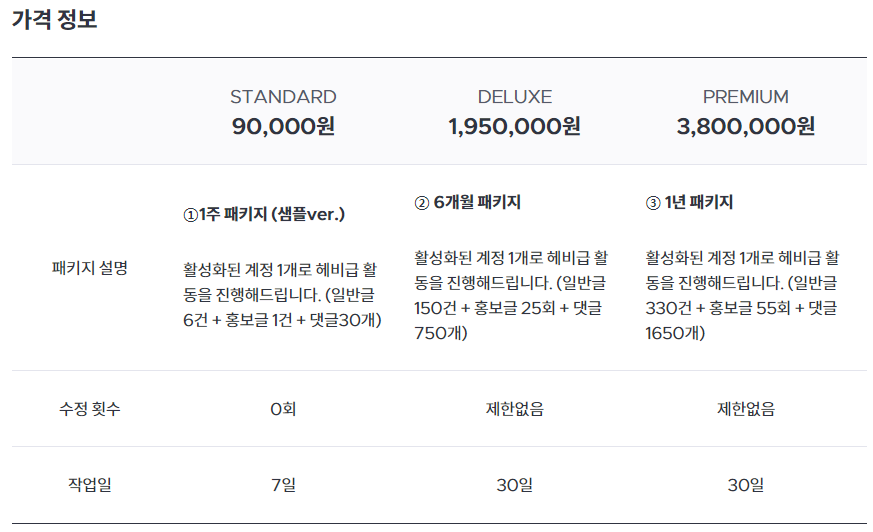Select the STANDARD plan header
873x532 pixels.
(x=283, y=97)
